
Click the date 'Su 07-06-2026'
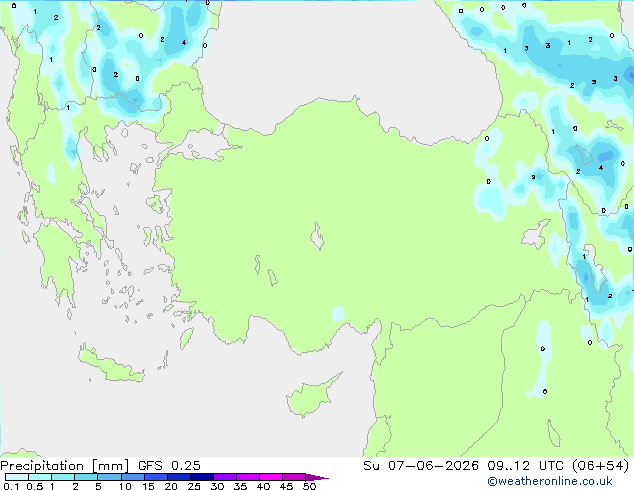tap(421, 465)
